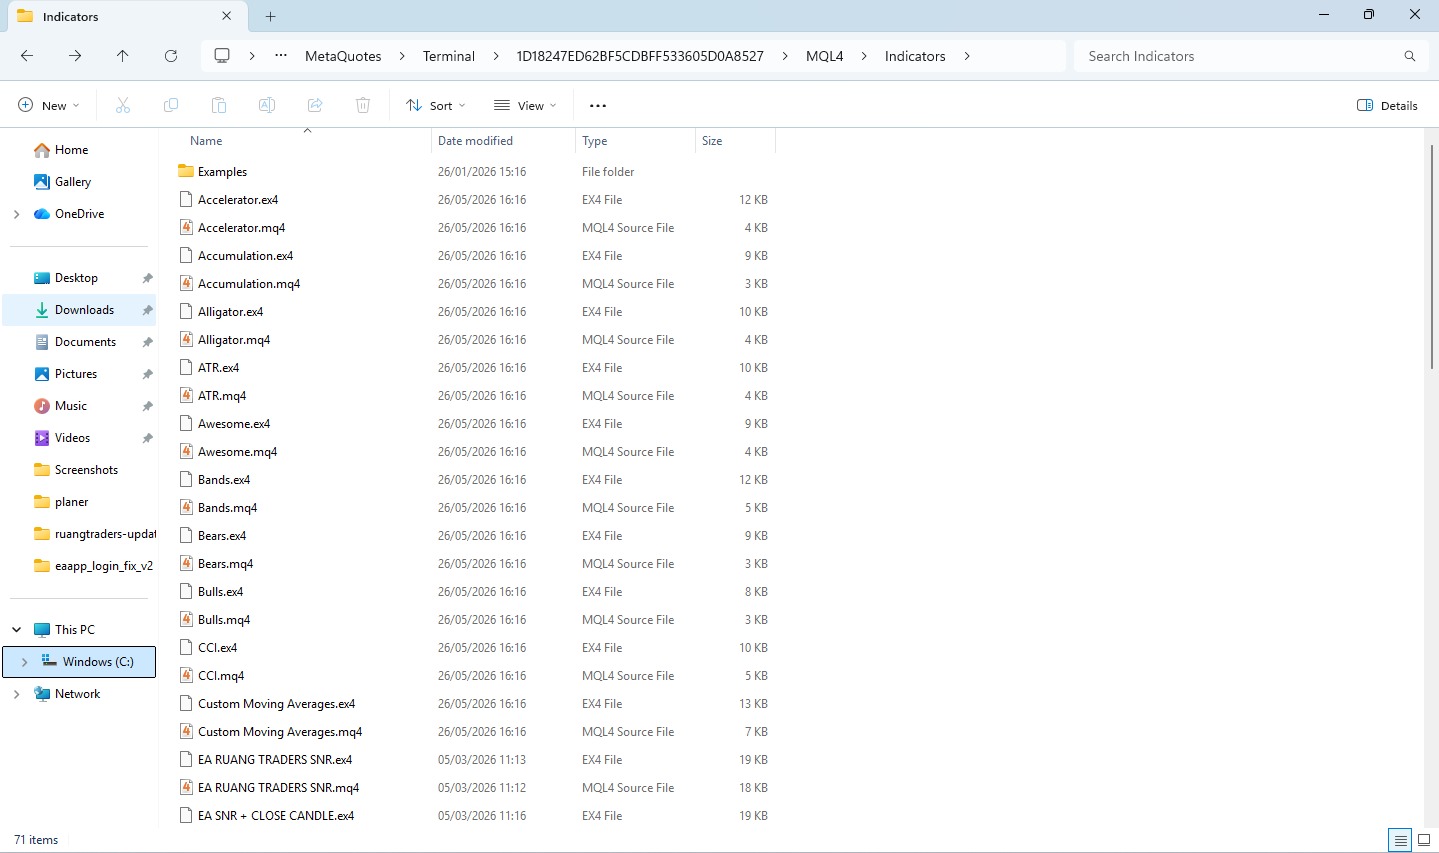
Task: Switch to details list view icon
Action: [1401, 840]
